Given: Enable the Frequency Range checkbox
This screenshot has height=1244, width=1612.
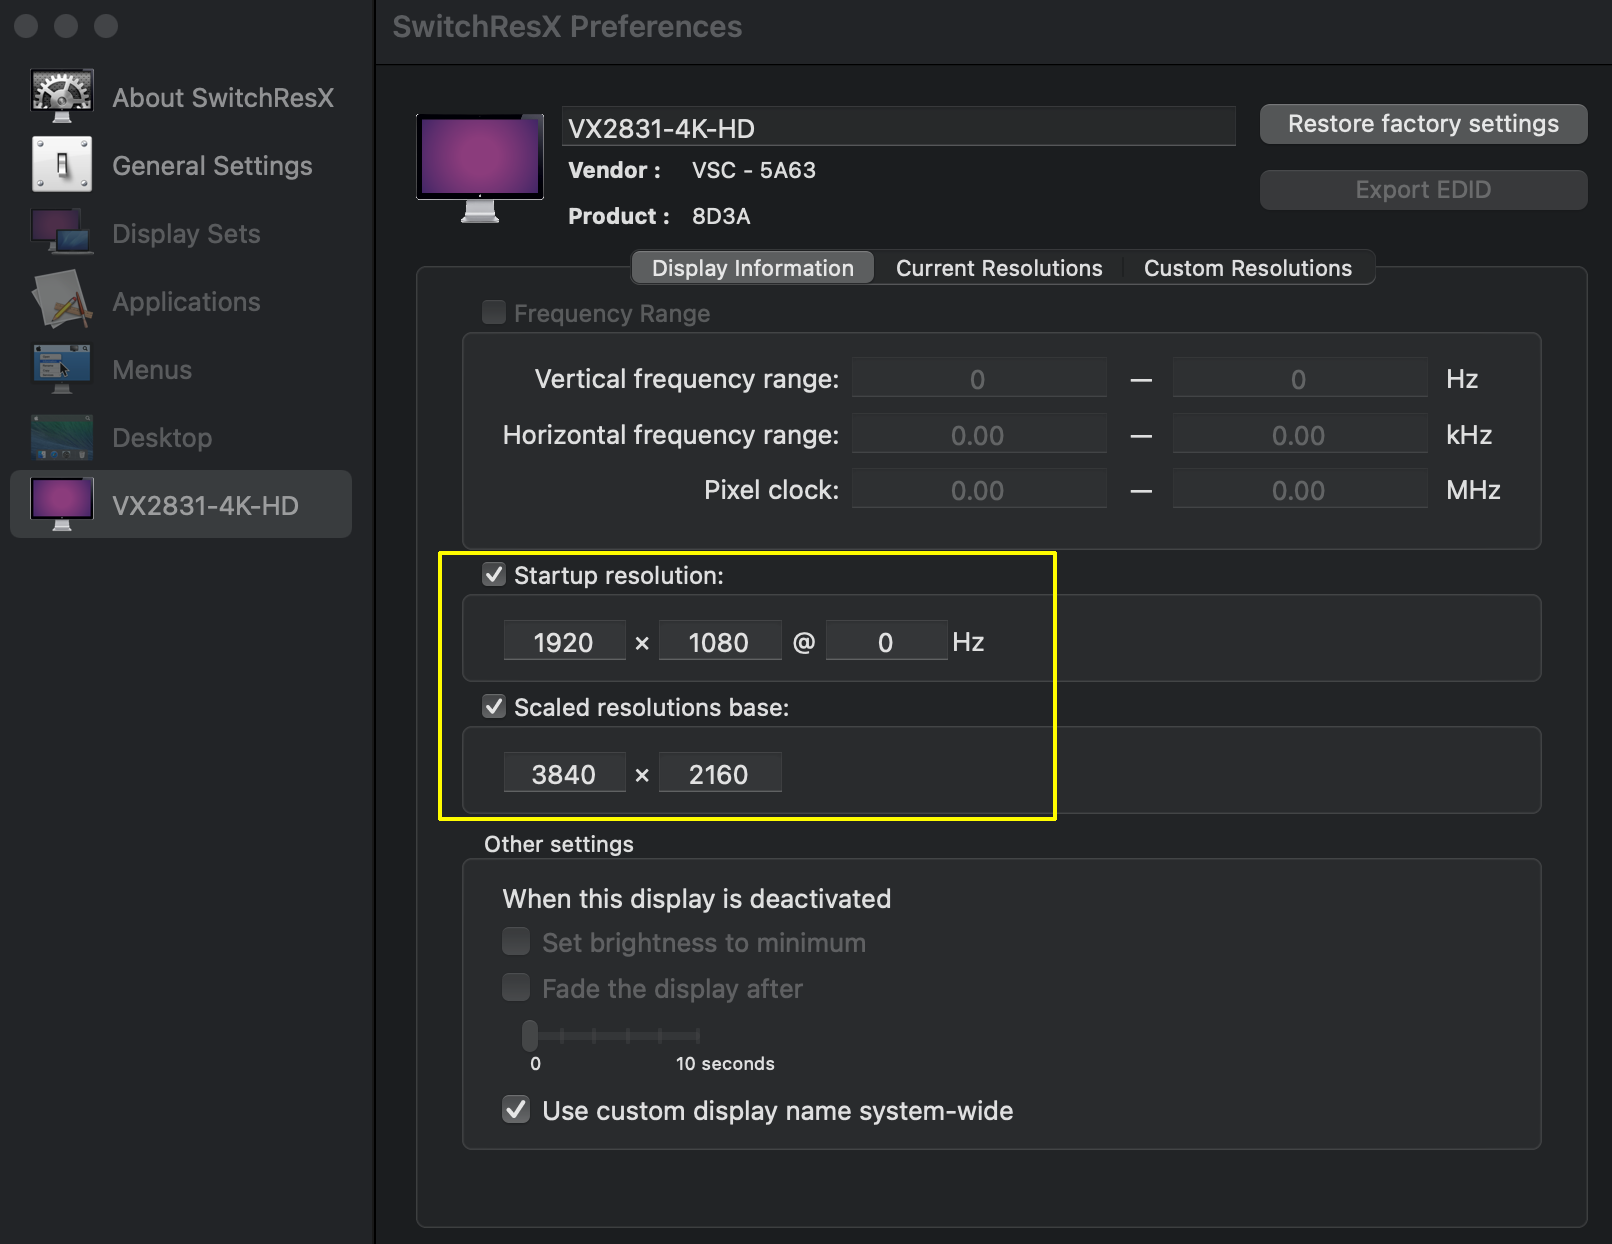Looking at the screenshot, I should 494,313.
